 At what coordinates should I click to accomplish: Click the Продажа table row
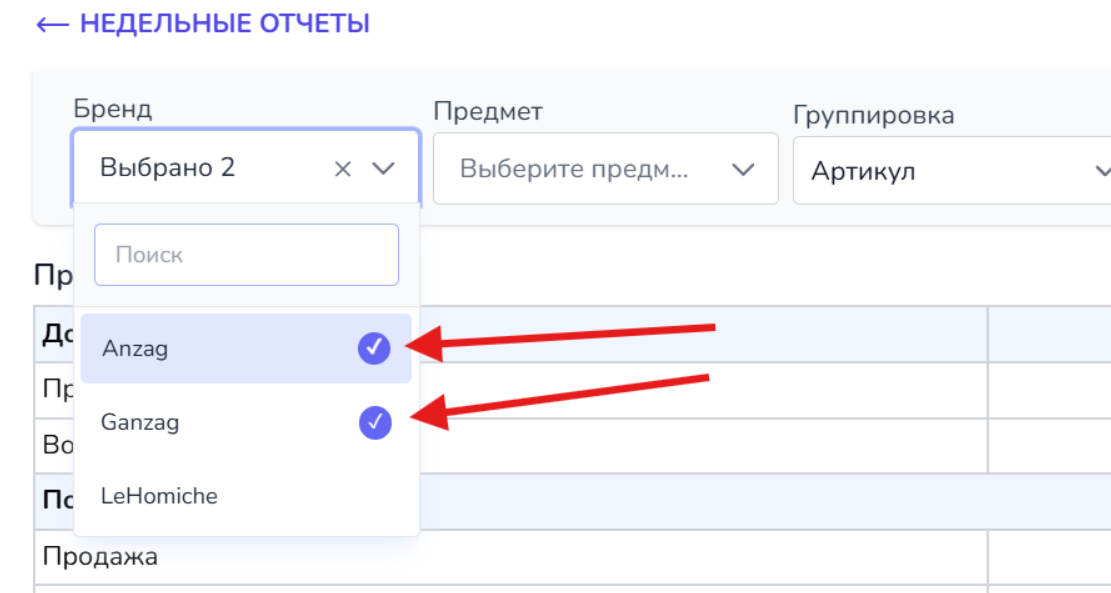point(100,557)
